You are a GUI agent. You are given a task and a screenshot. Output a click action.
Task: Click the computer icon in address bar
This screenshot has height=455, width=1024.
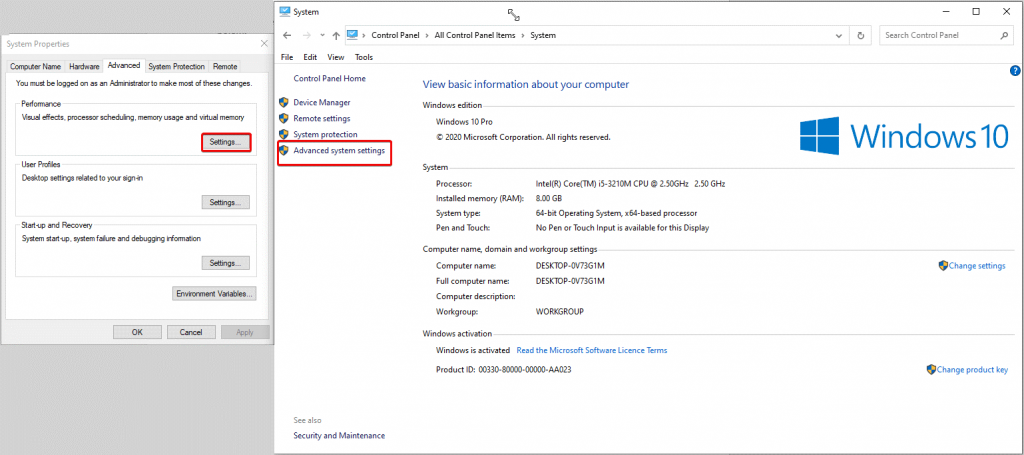tap(353, 35)
